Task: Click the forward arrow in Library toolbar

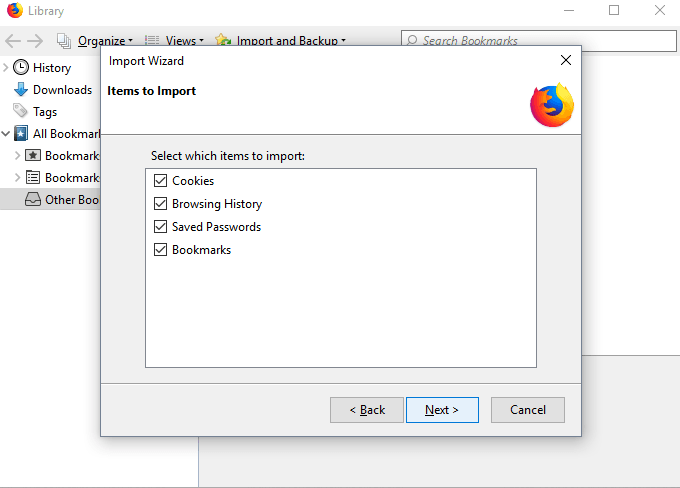Action: coord(35,41)
